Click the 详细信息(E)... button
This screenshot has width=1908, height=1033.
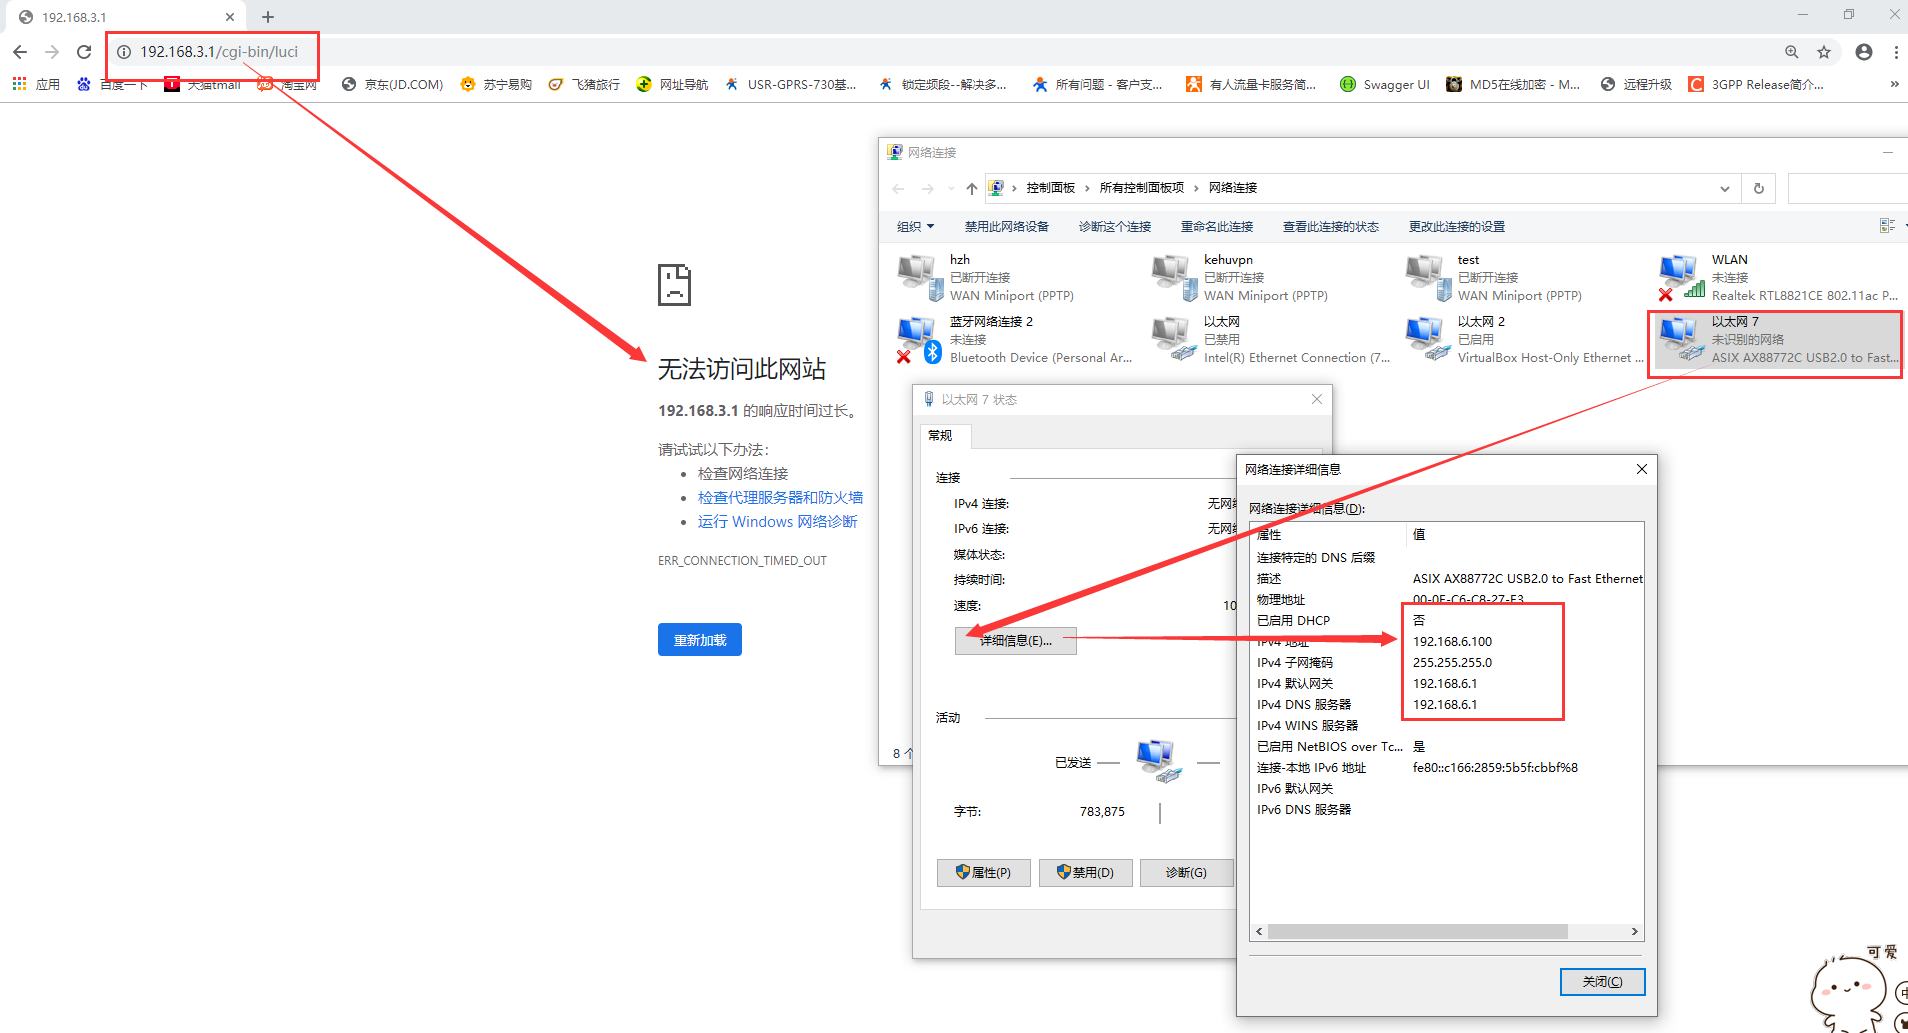(x=1015, y=641)
